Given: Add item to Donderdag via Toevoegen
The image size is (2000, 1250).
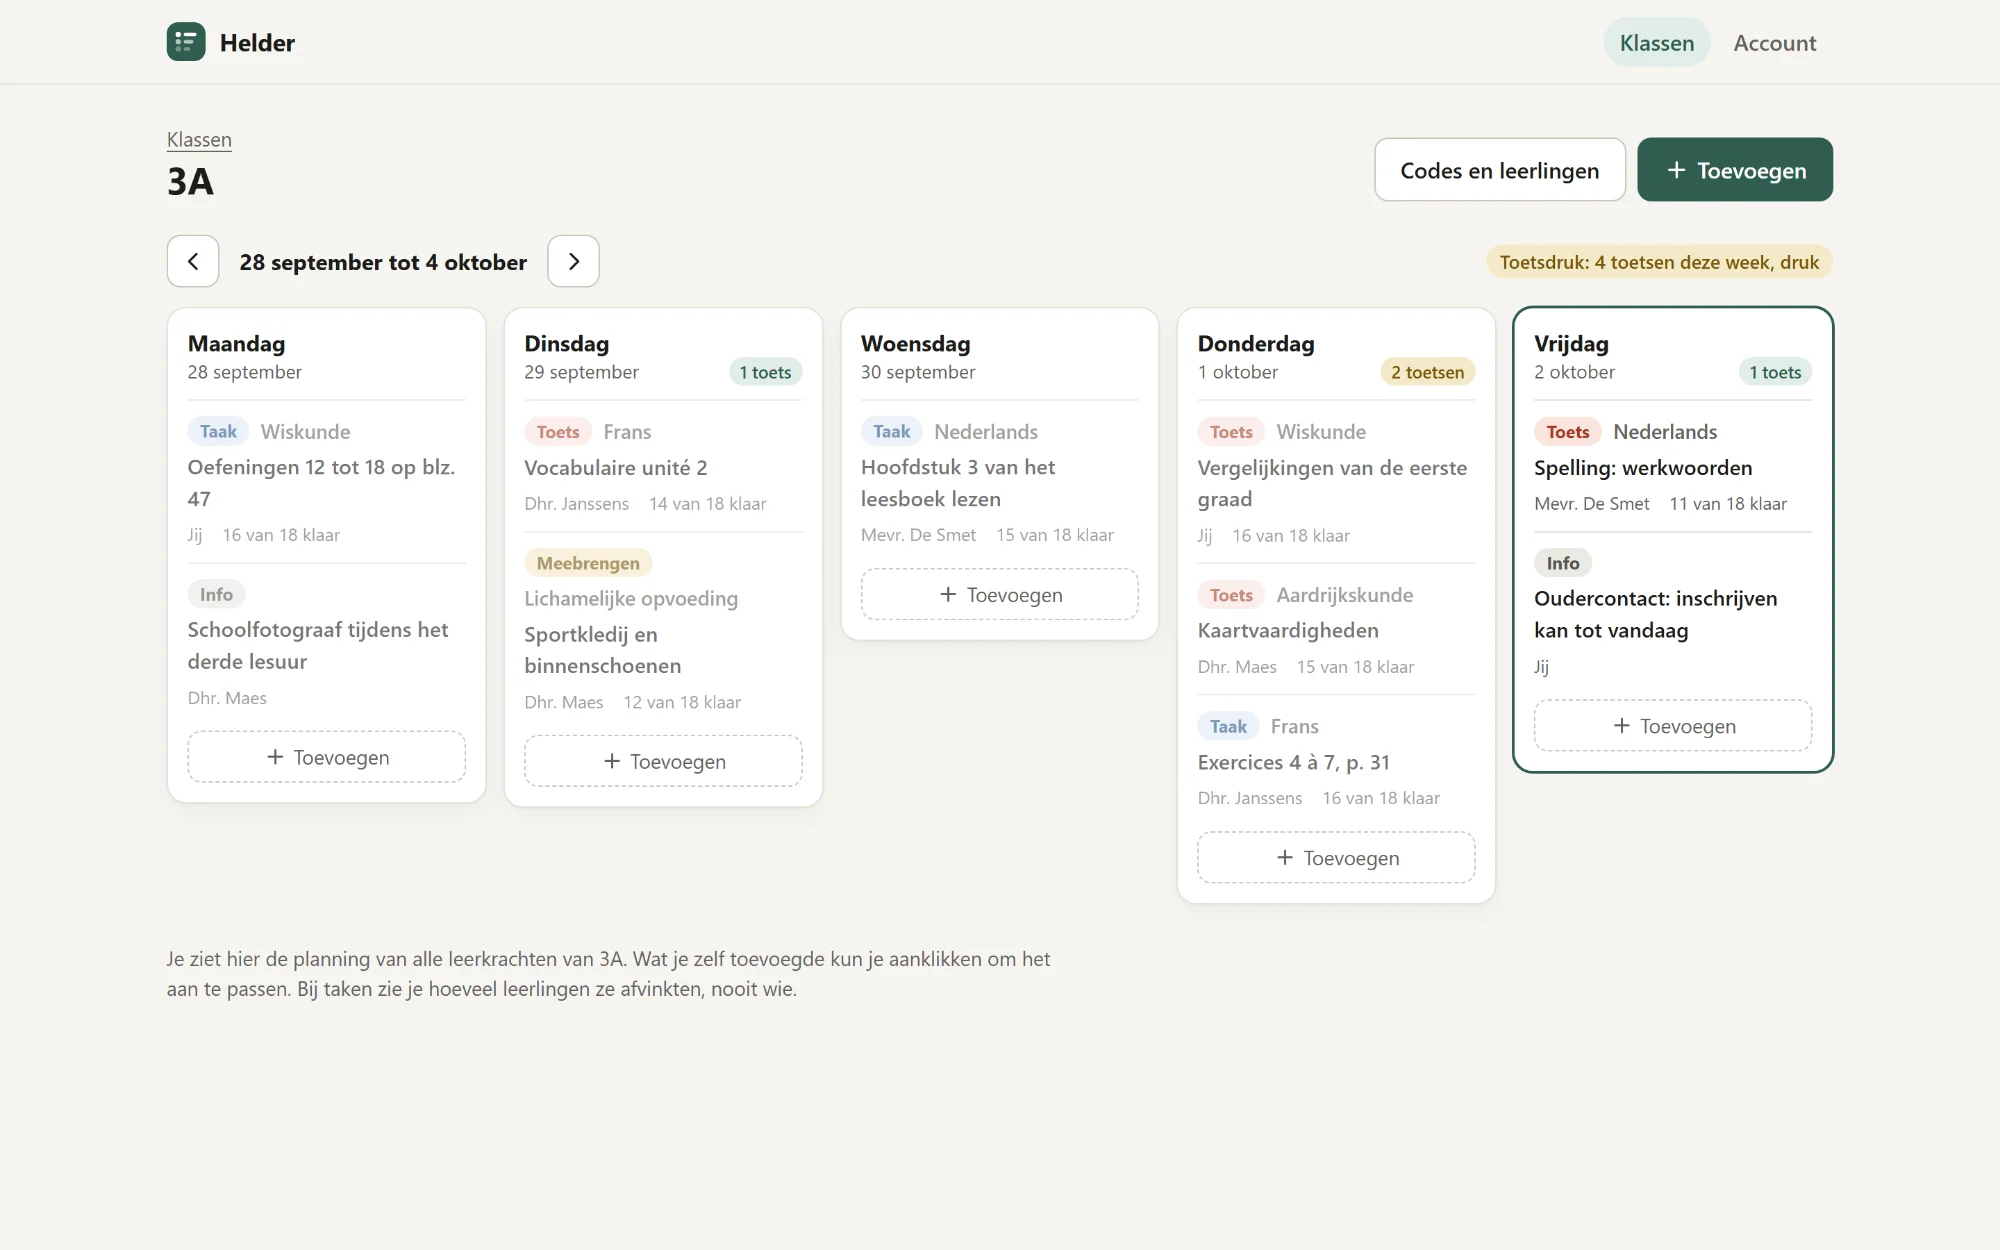Looking at the screenshot, I should tap(1336, 857).
